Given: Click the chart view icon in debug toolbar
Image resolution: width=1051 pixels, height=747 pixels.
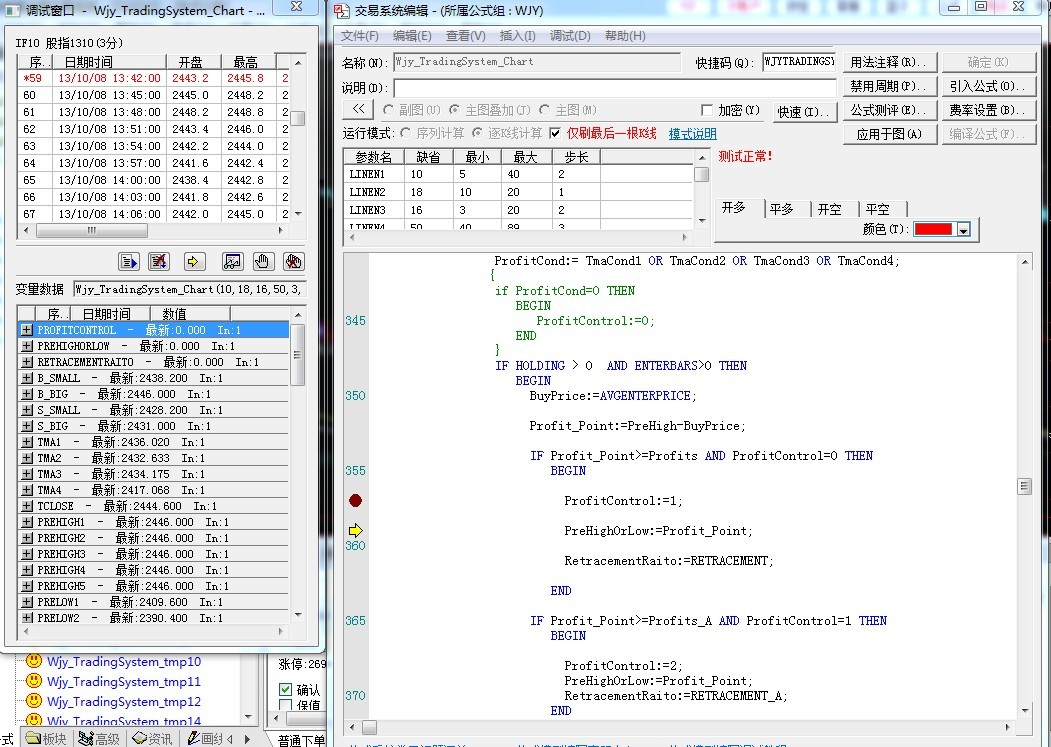Looking at the screenshot, I should [232, 261].
